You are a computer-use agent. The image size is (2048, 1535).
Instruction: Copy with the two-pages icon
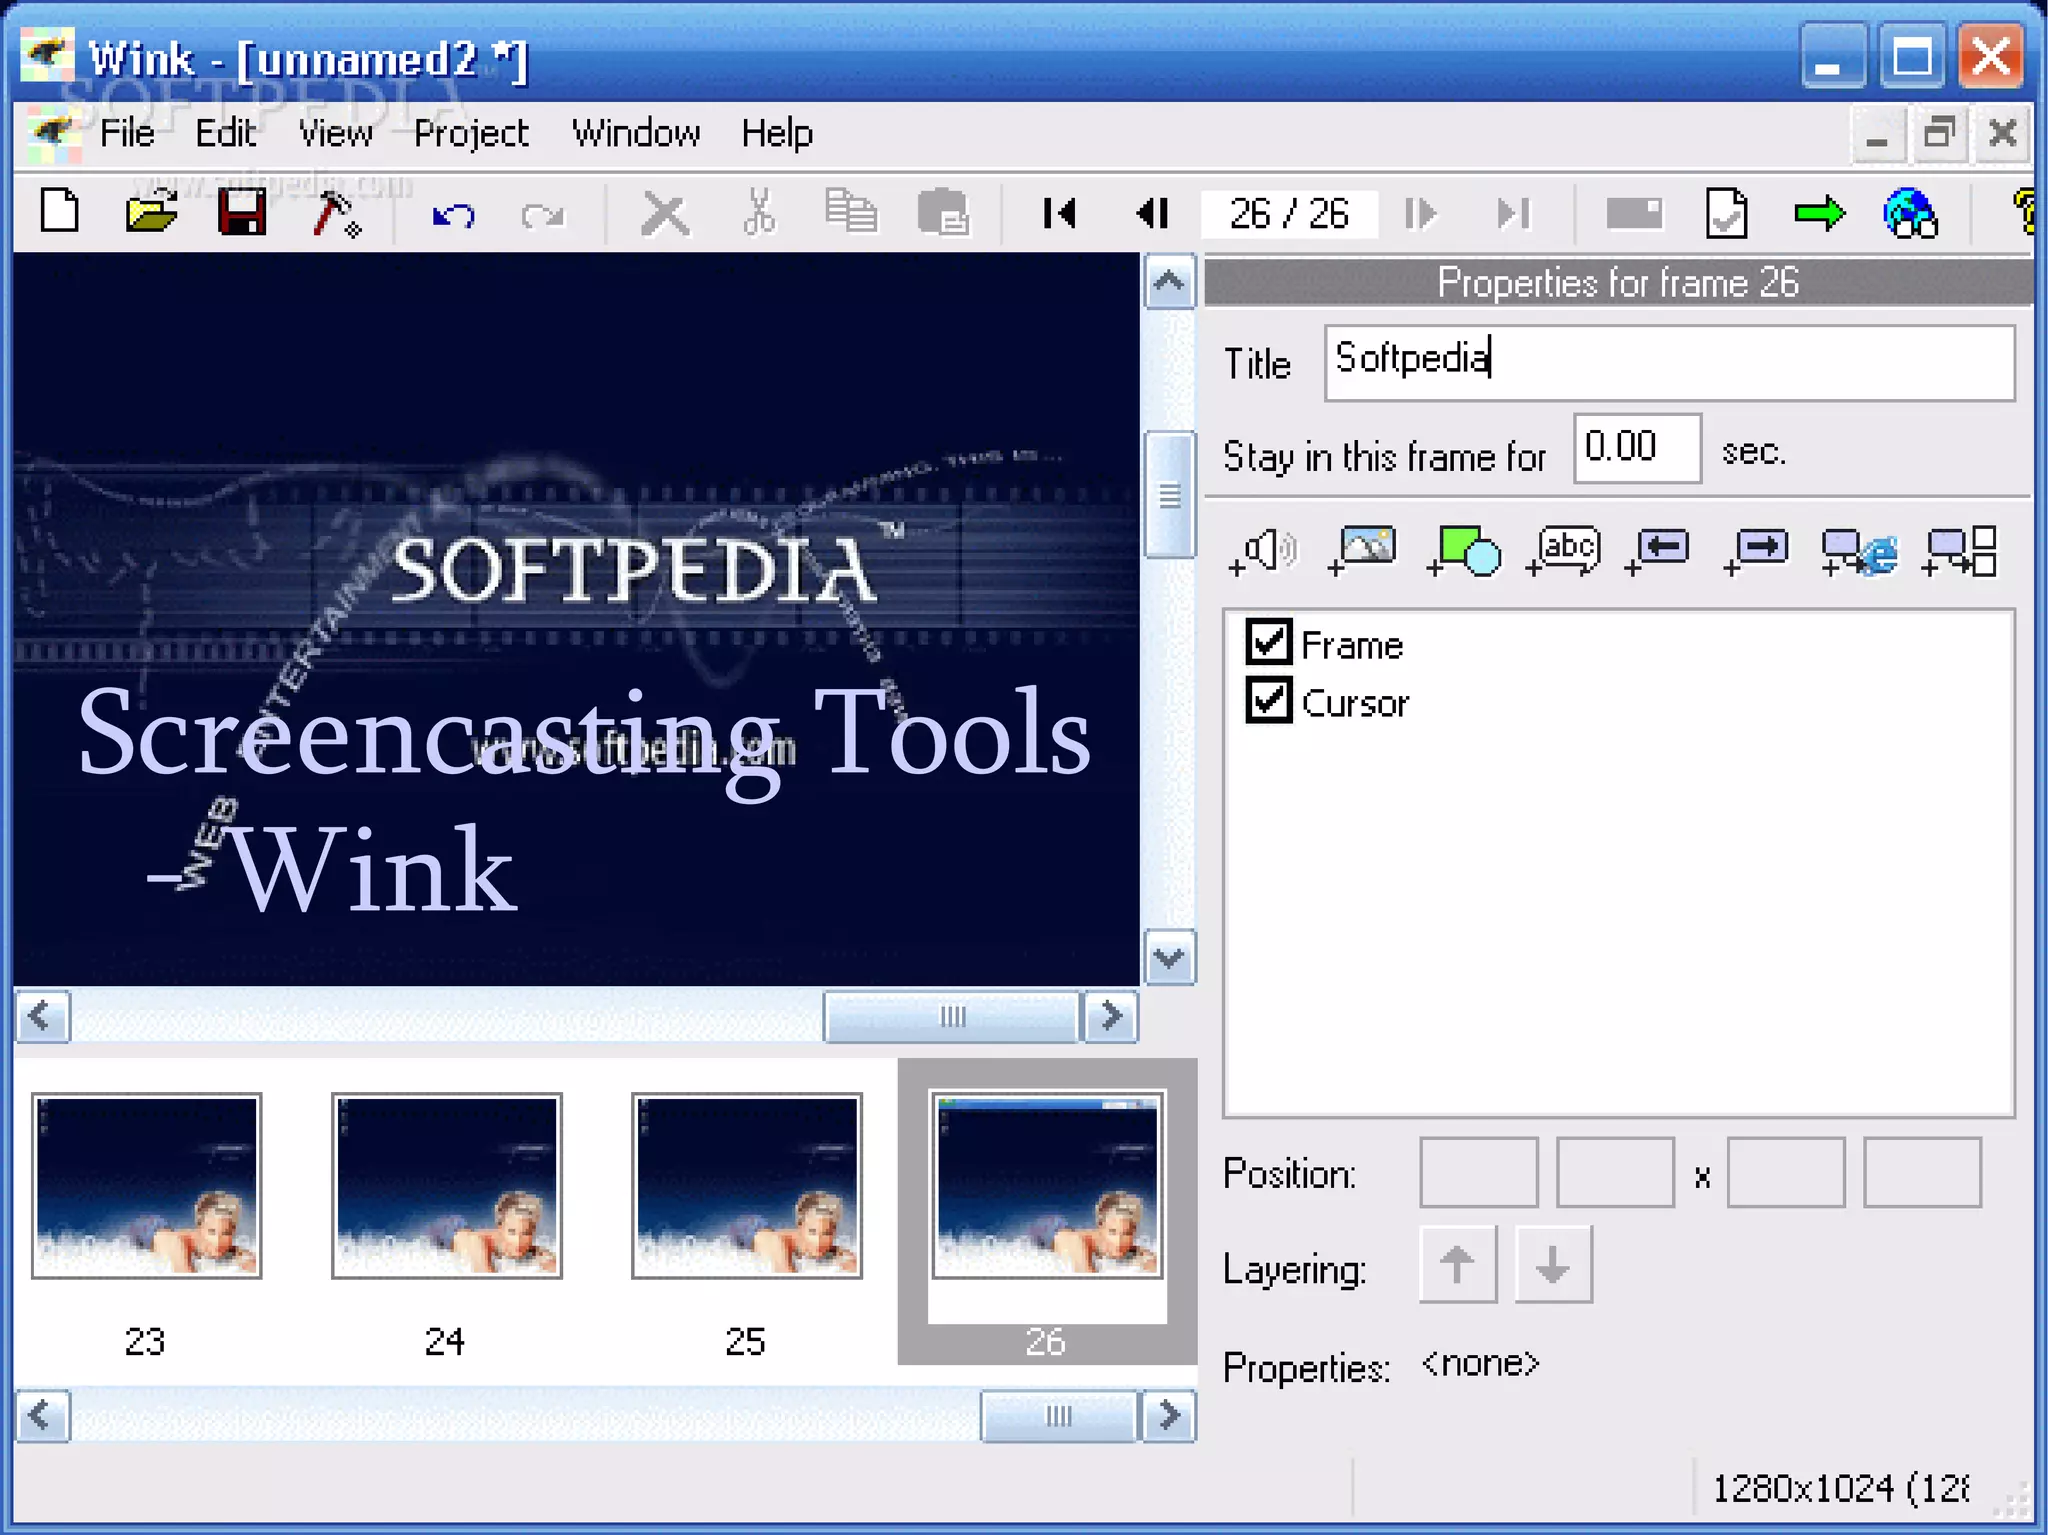pyautogui.click(x=851, y=211)
